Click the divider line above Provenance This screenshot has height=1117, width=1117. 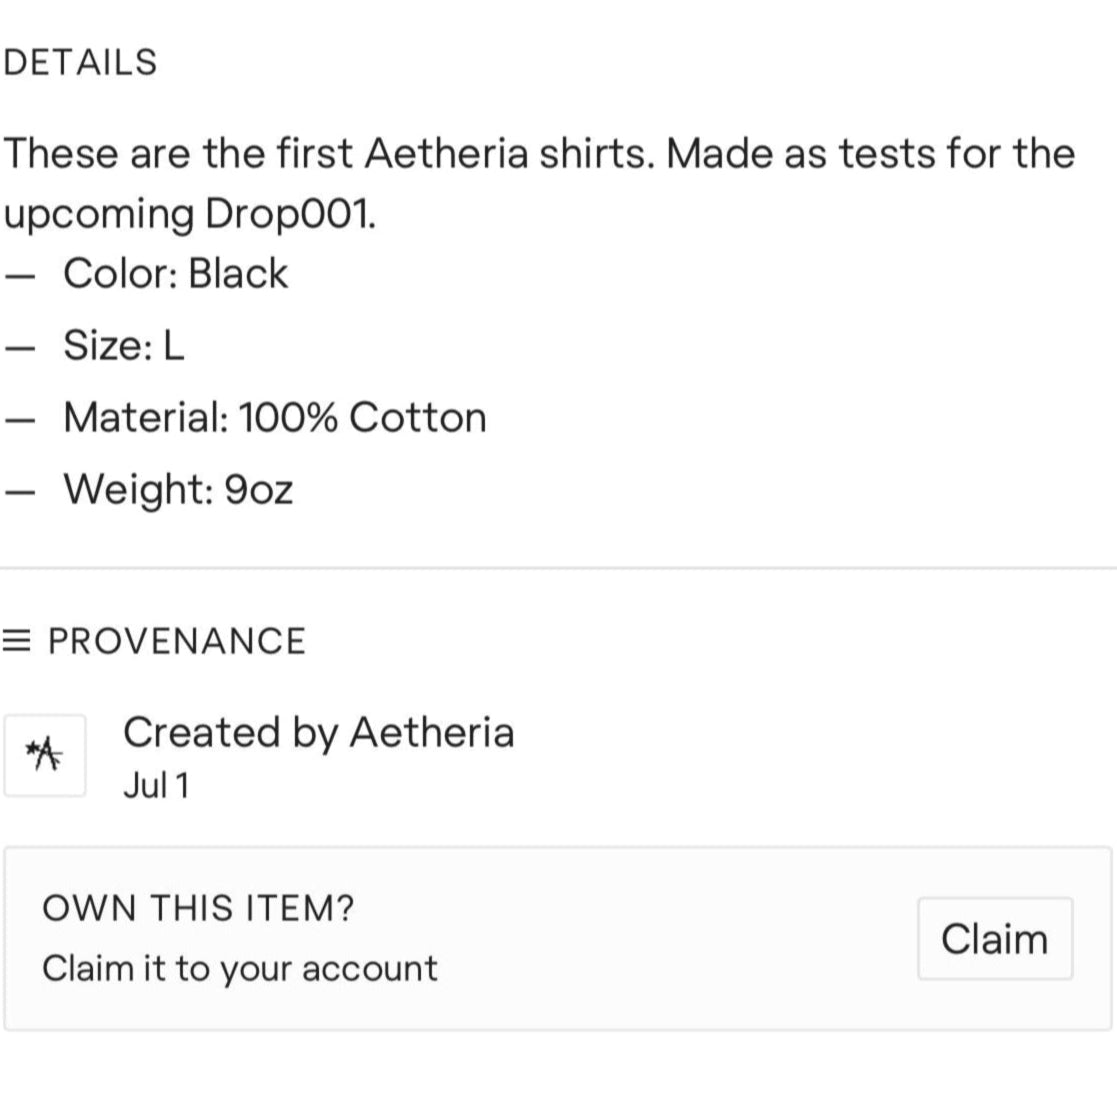pyautogui.click(x=558, y=568)
